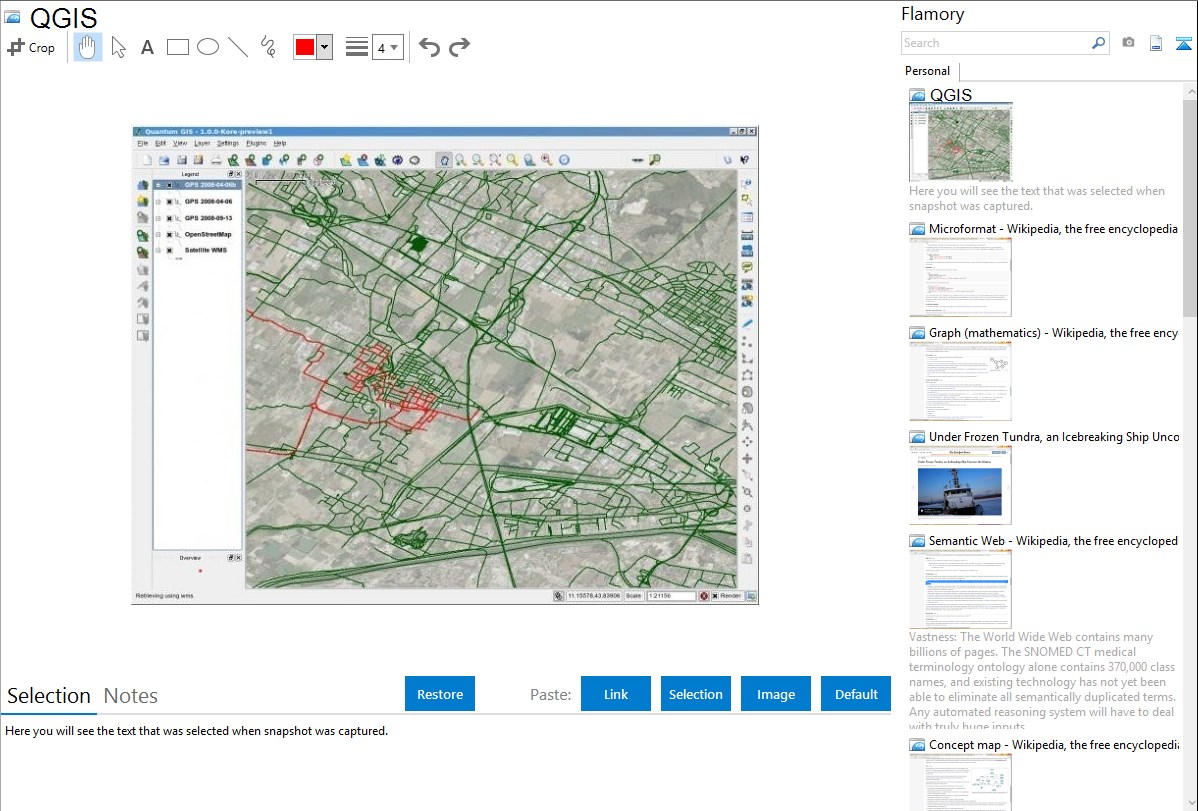Viewport: 1198px width, 811px height.
Task: Select the straight line tool
Action: 238,47
